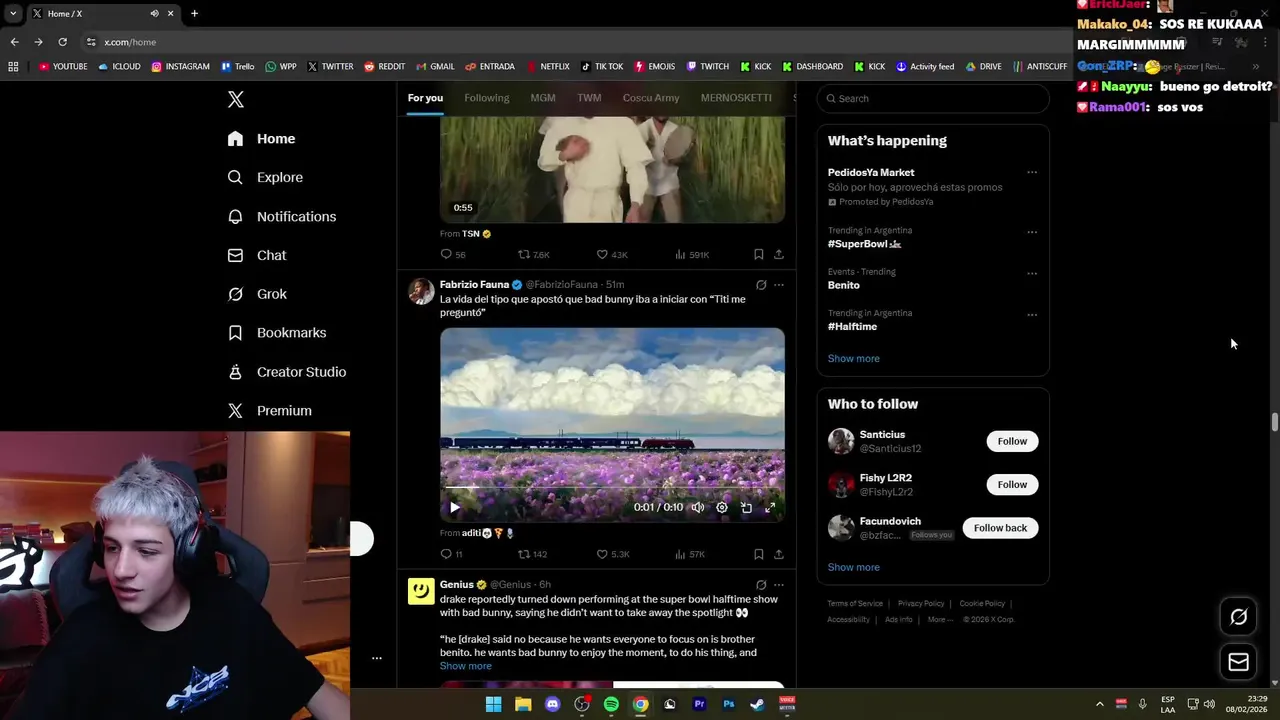Share the Fabrizio Fauna post

778,554
